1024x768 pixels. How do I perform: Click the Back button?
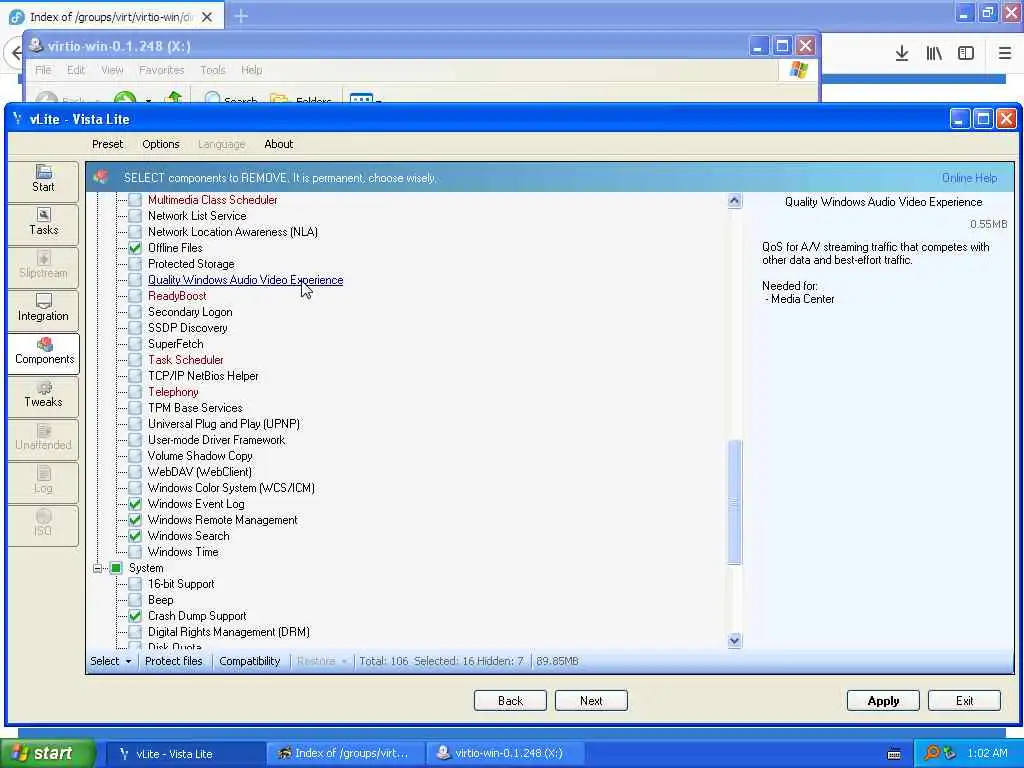tap(510, 701)
